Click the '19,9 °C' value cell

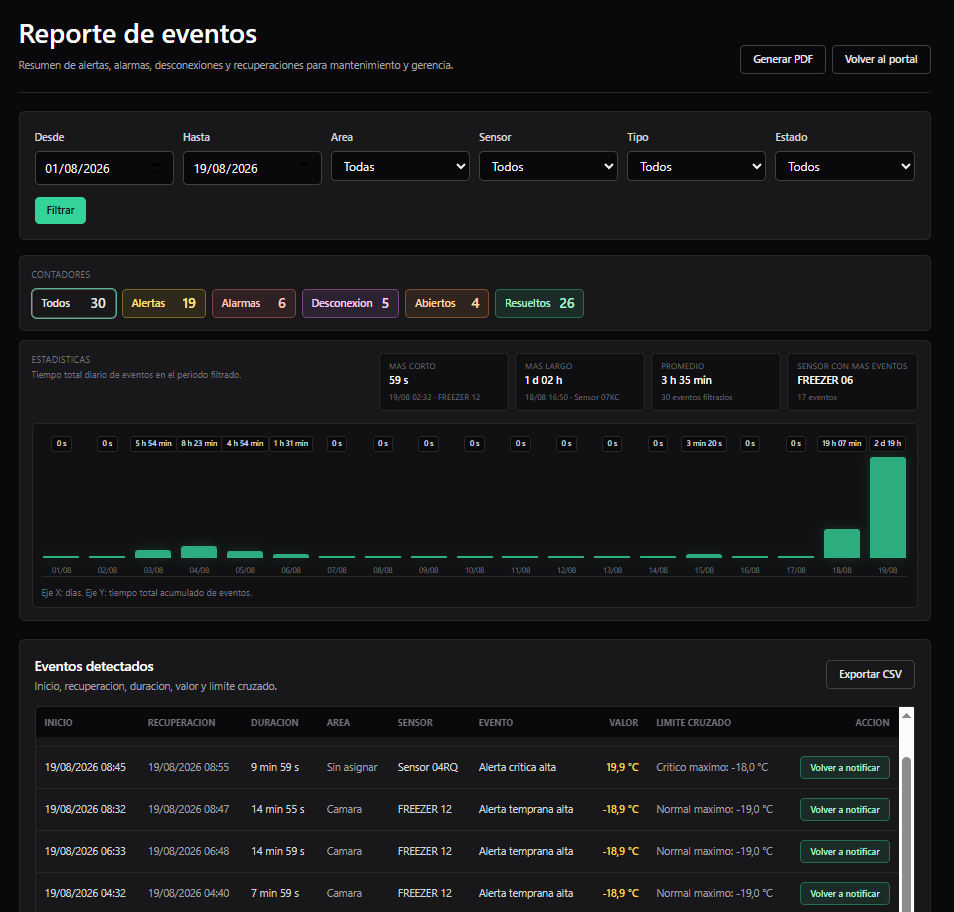(x=622, y=767)
